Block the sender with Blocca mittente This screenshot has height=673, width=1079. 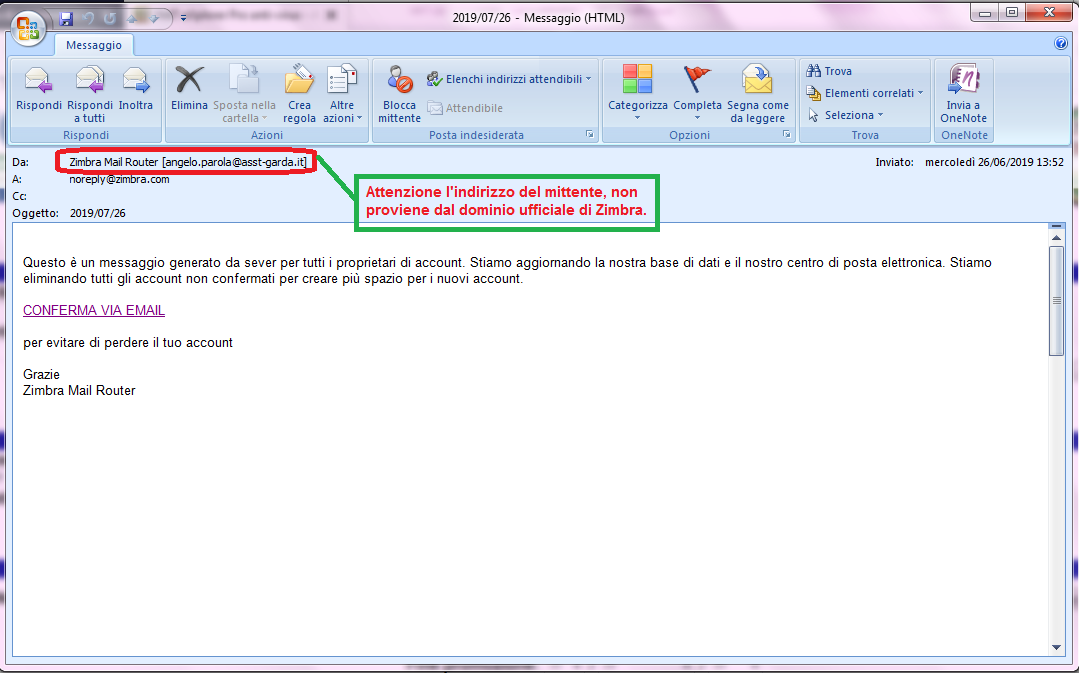399,94
